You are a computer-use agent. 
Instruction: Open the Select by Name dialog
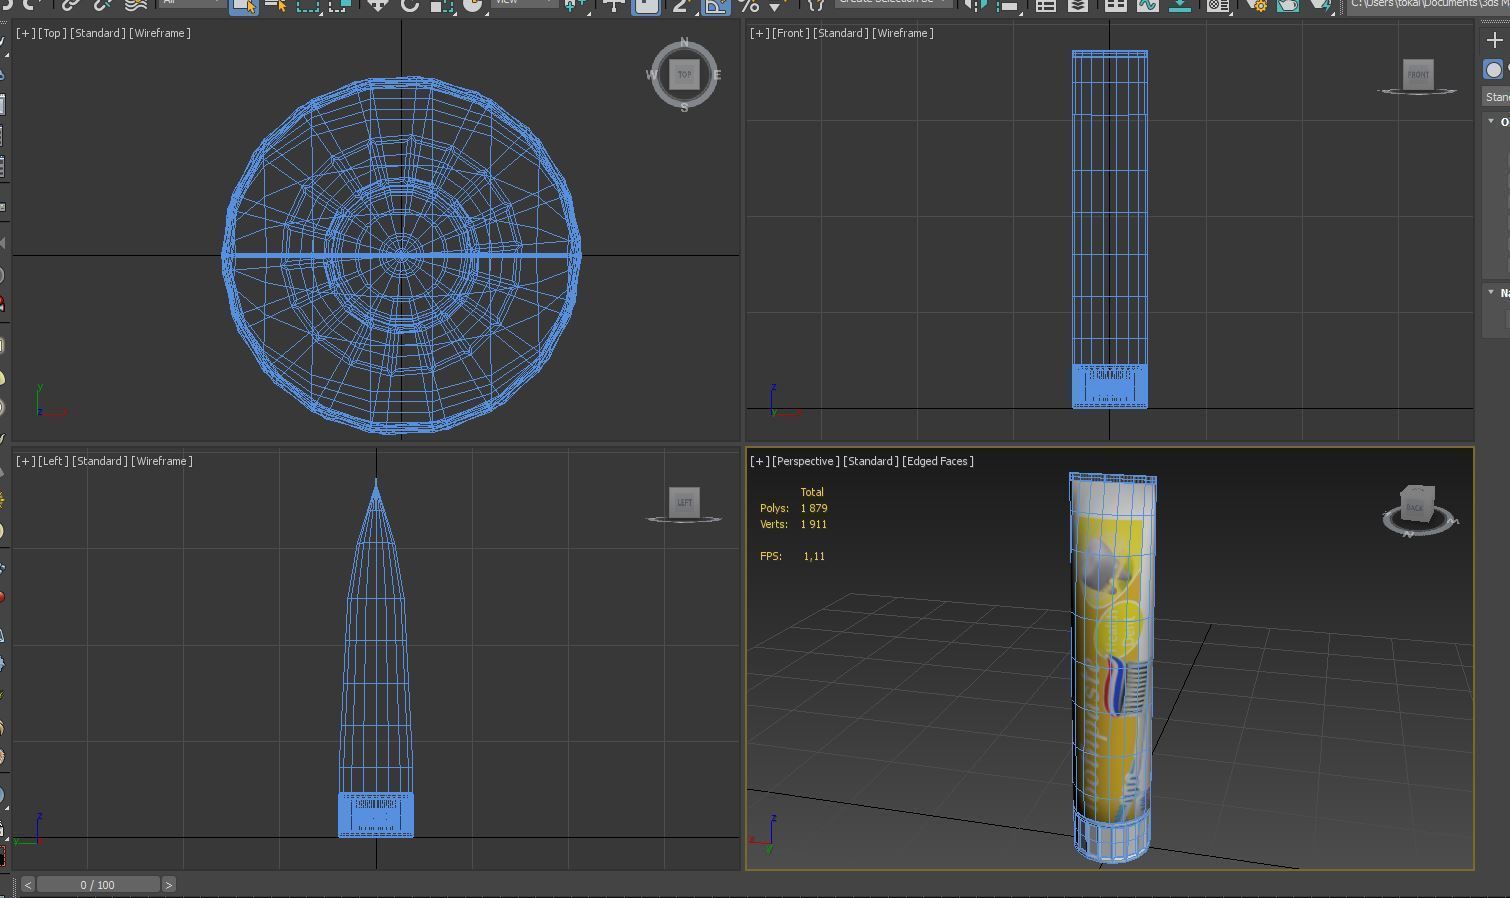275,5
